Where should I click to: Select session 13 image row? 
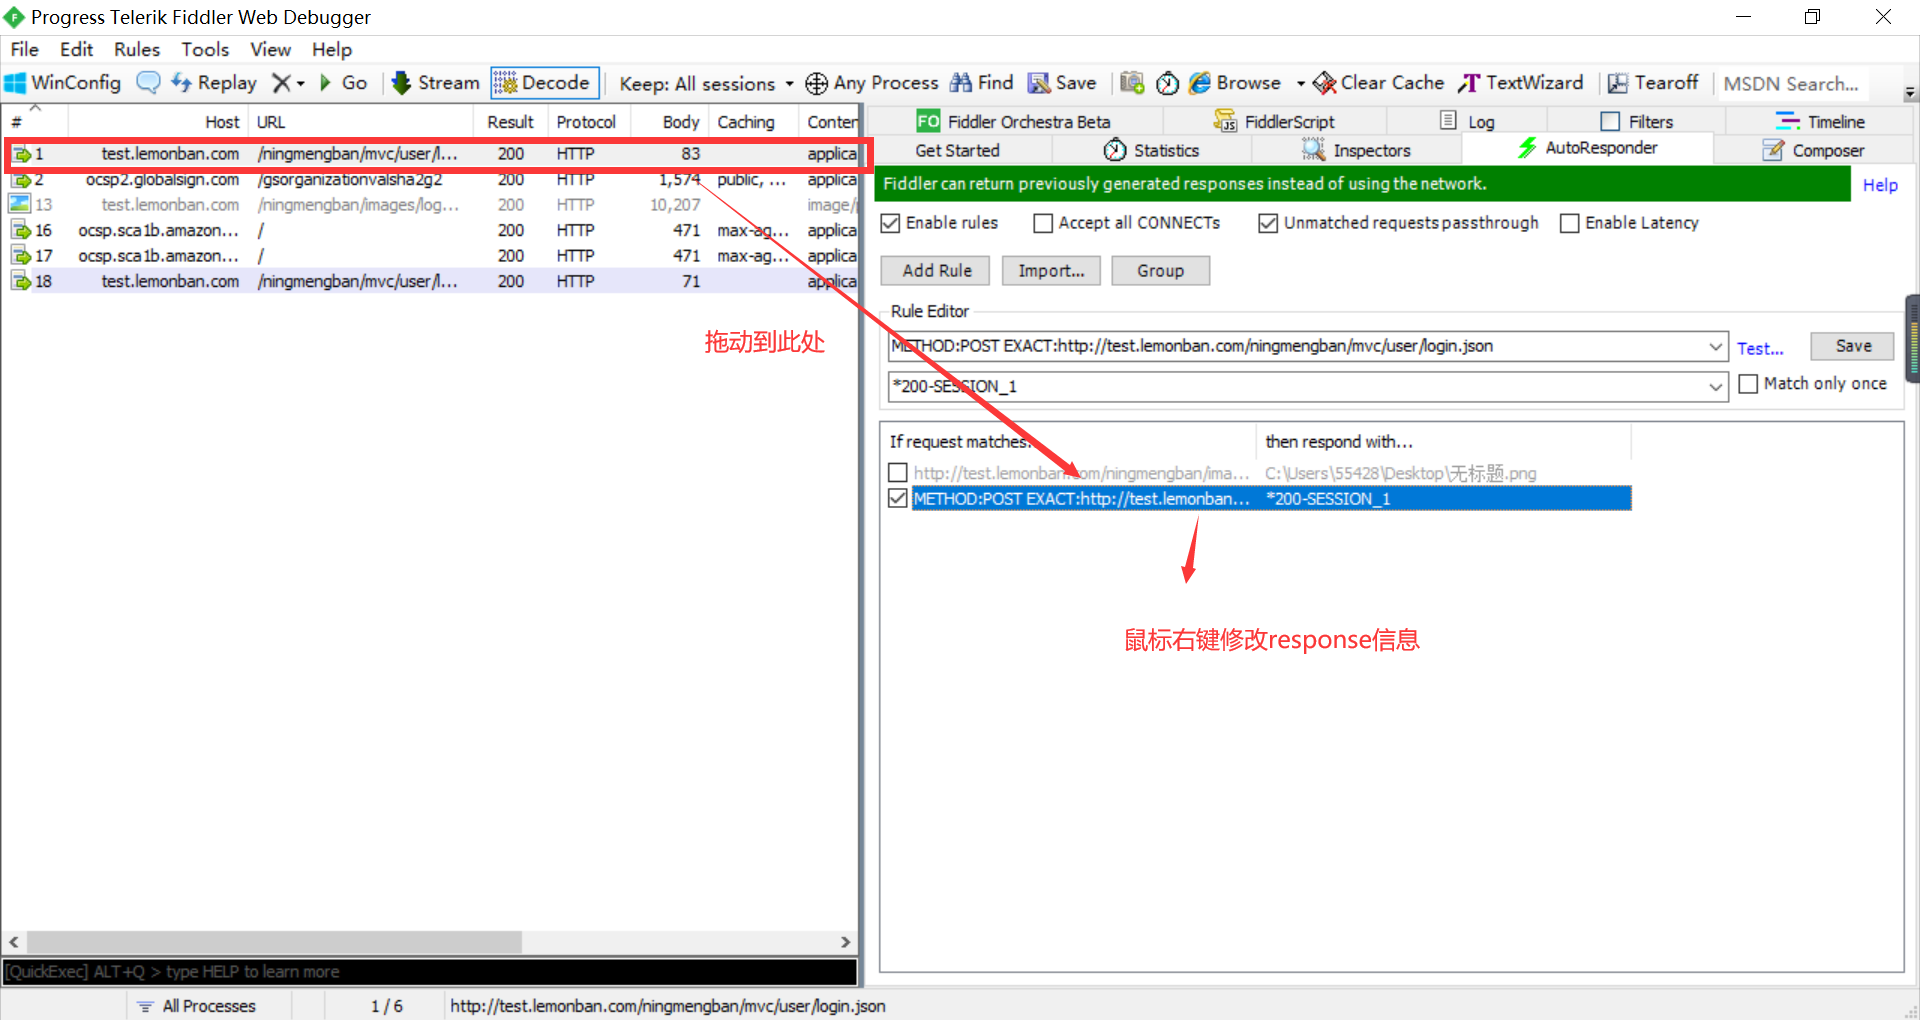pyautogui.click(x=430, y=205)
